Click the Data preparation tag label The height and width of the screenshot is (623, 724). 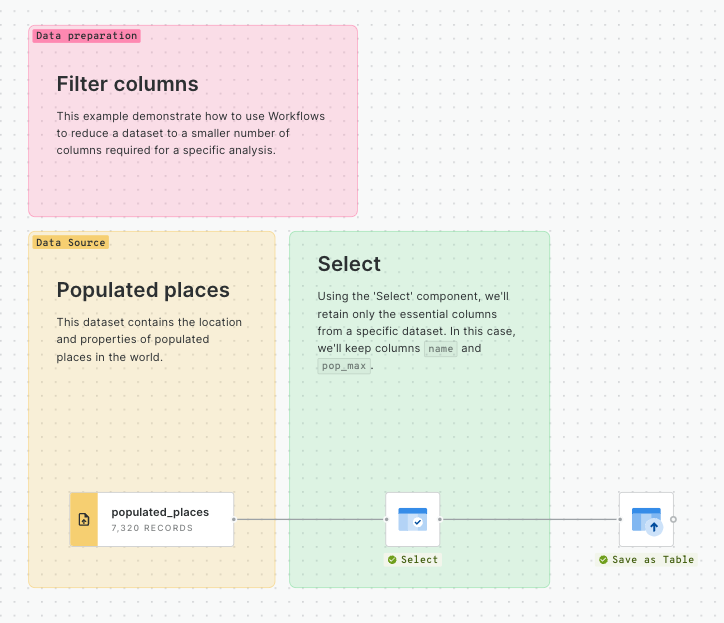tap(86, 36)
